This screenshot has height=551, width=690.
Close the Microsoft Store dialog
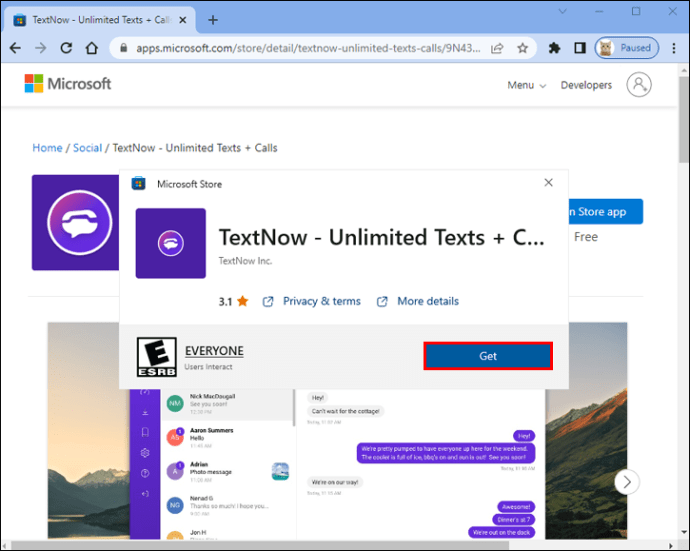pos(548,183)
